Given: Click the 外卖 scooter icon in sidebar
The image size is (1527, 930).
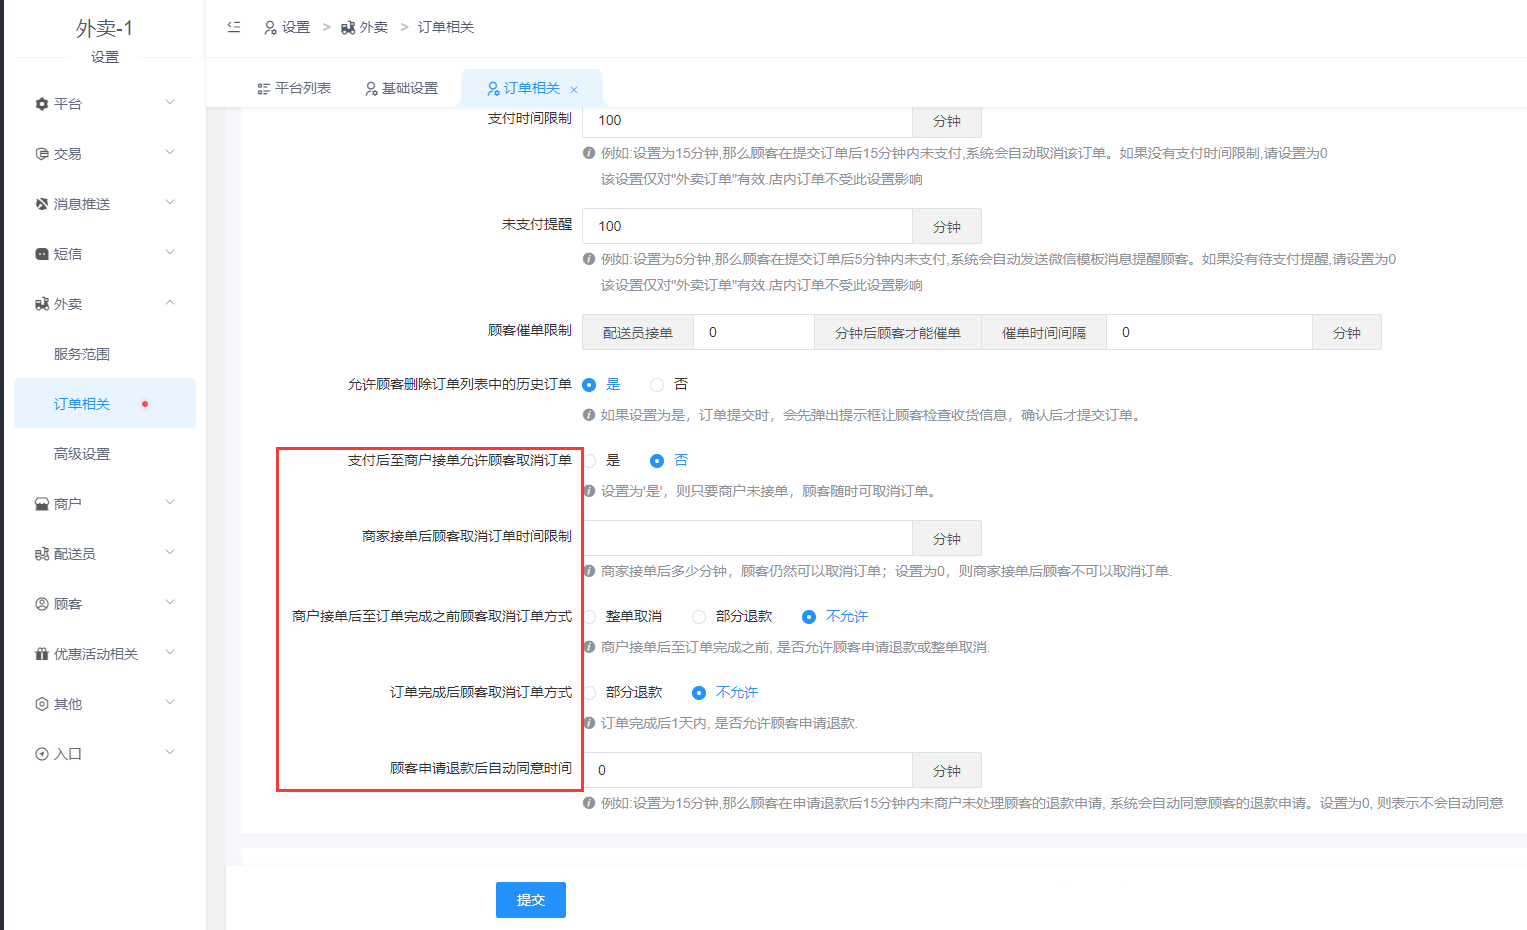Looking at the screenshot, I should [42, 304].
